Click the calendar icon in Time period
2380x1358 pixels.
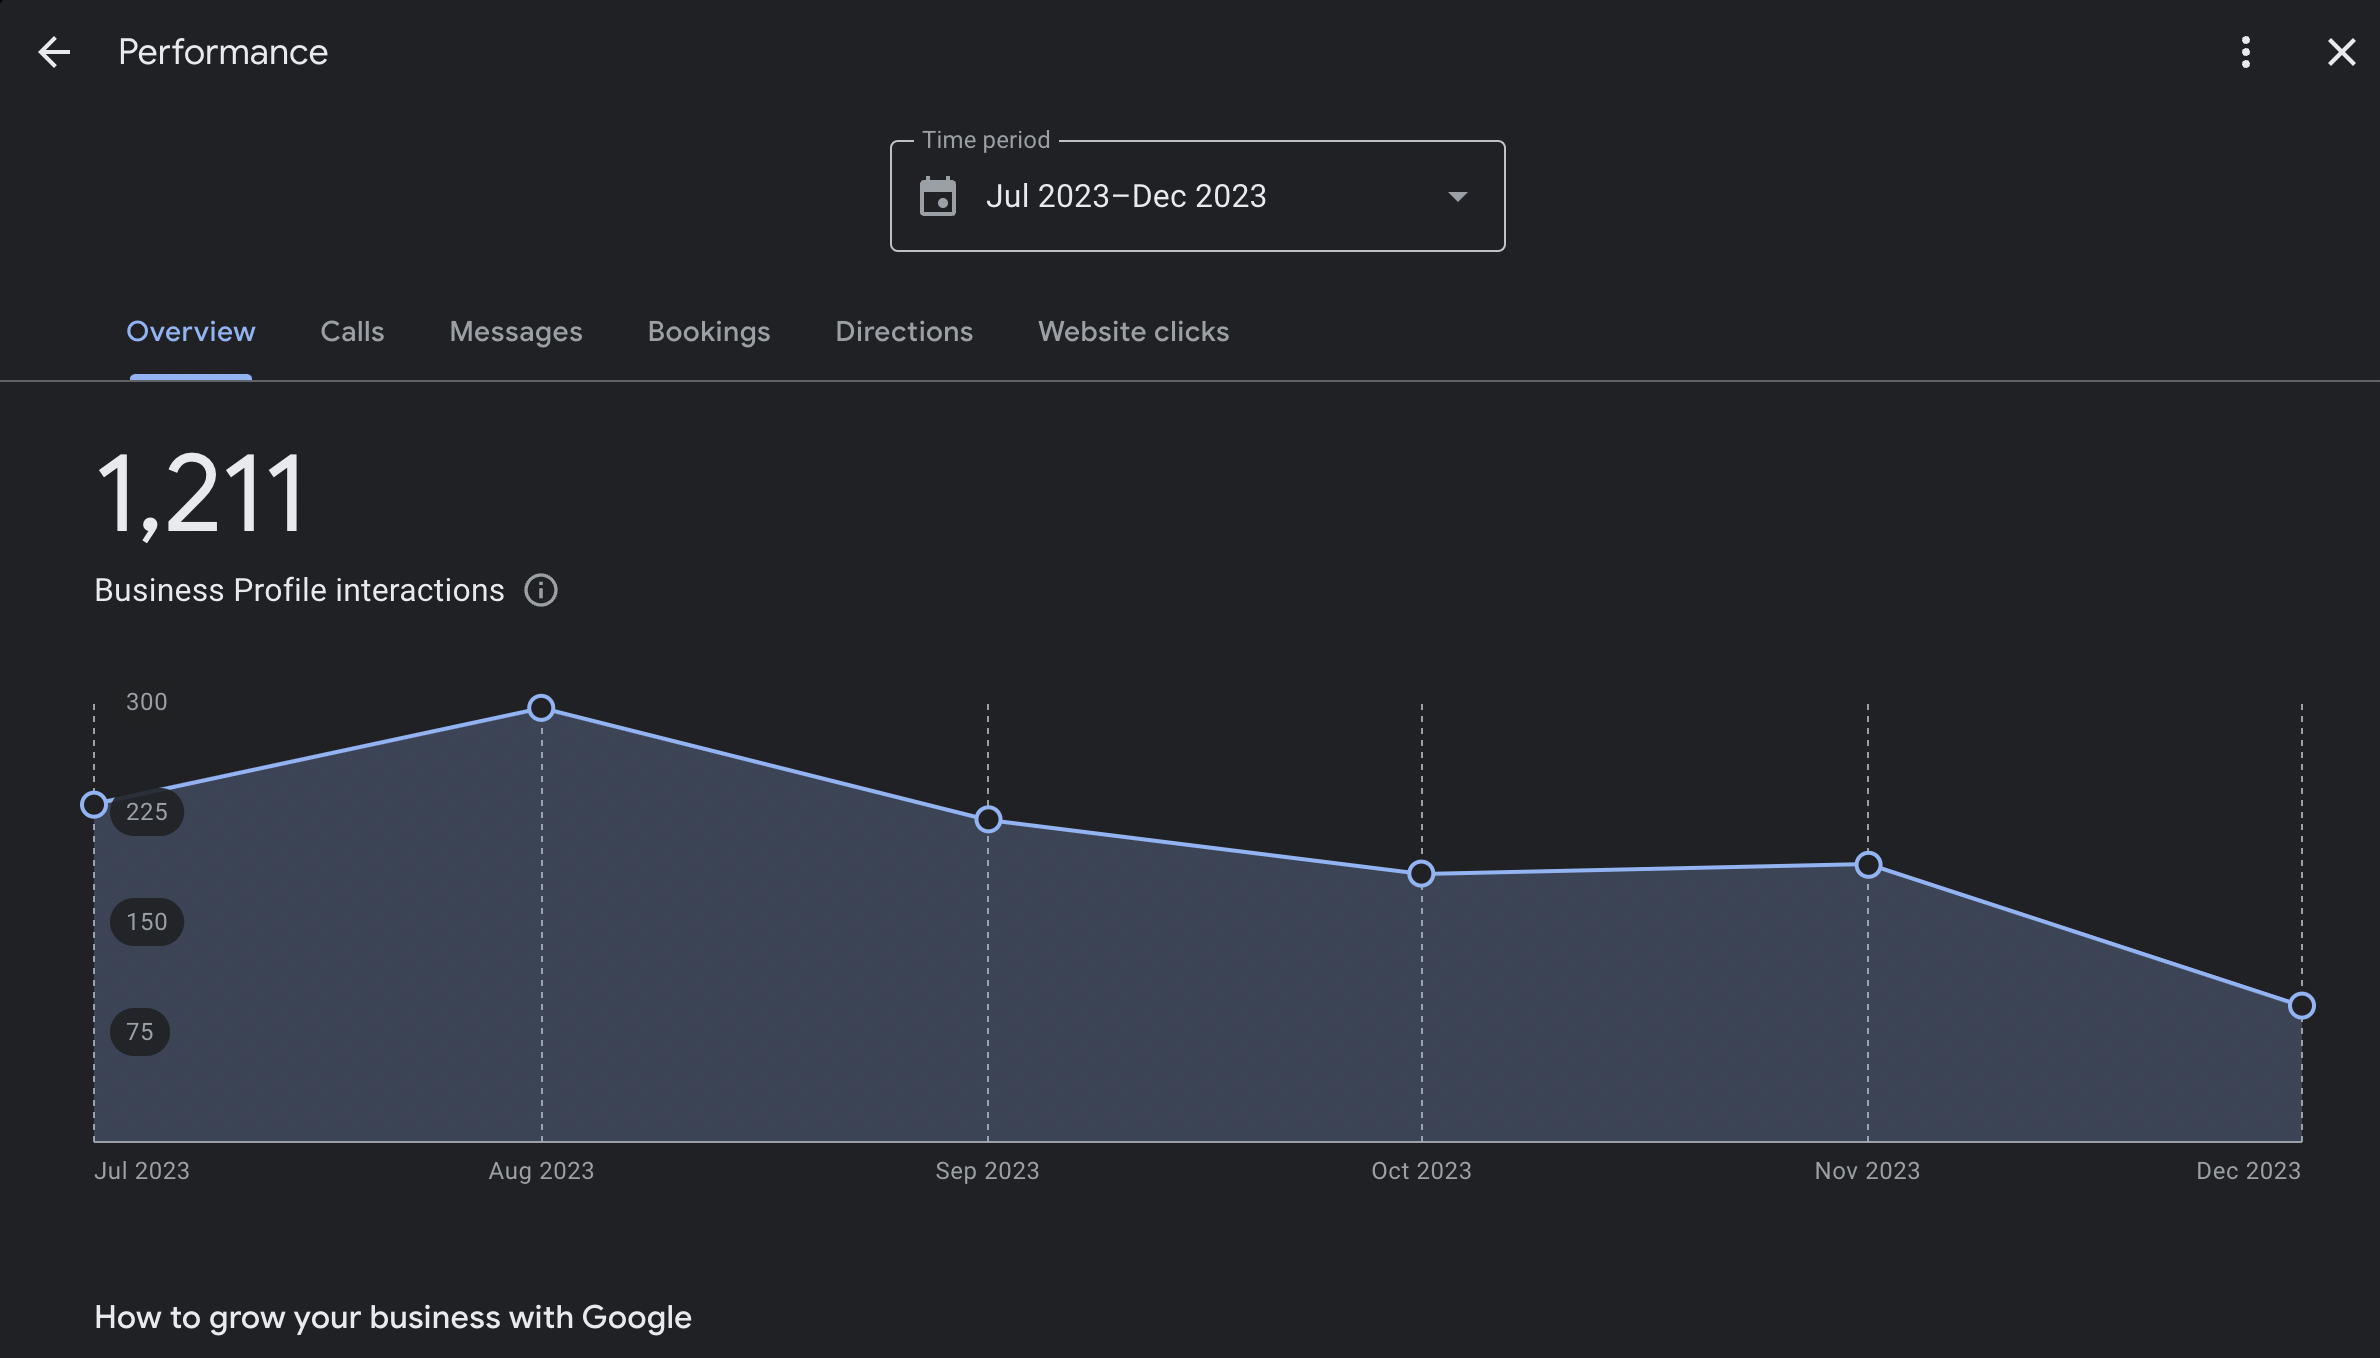(937, 196)
